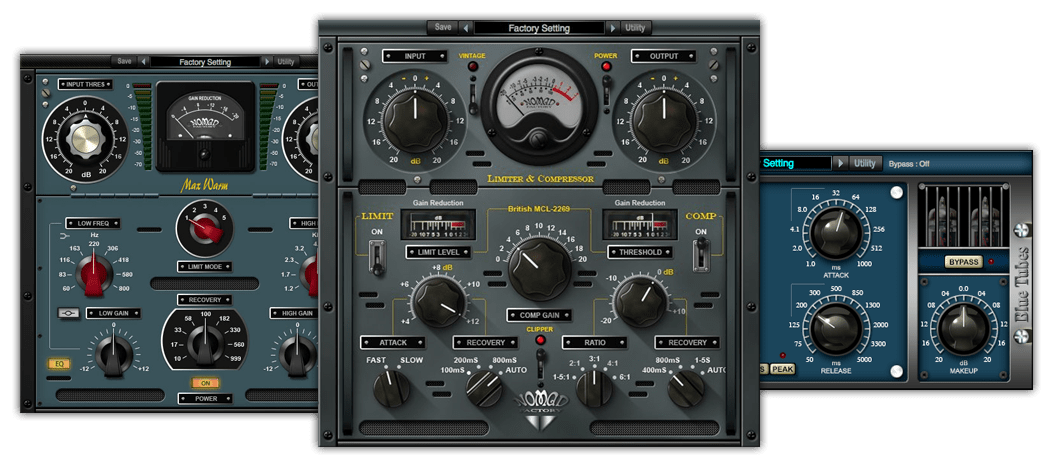Click previous preset arrow in Max Warm window
This screenshot has height=467, width=1053.
pos(143,61)
